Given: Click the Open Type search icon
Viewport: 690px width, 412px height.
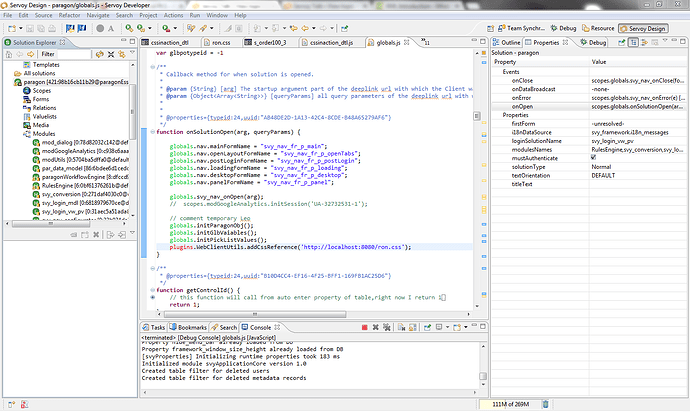Looking at the screenshot, I should 191,28.
